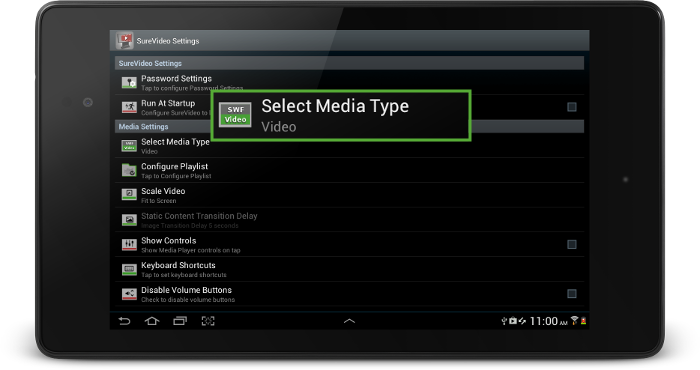Expand the up chevron in navigation bar
Viewport: 700px width, 370px height.
click(350, 321)
